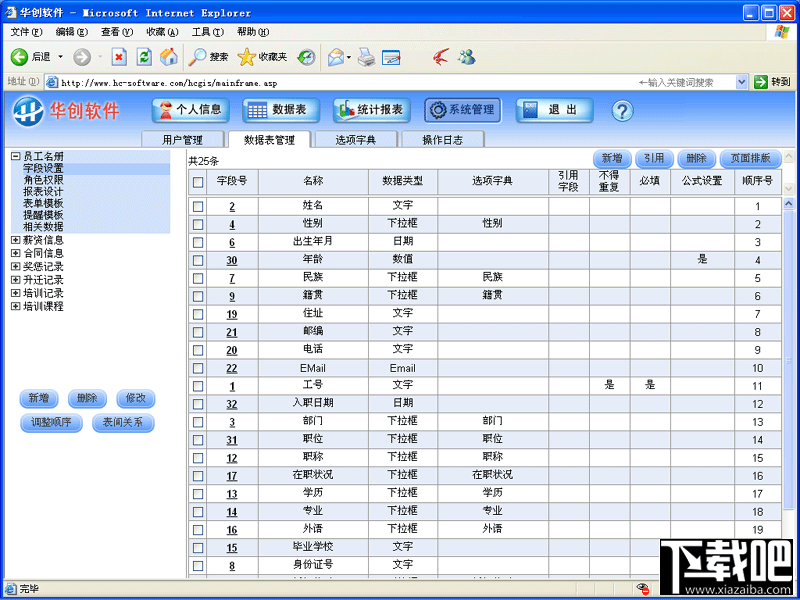
Task: Tick the checkbox for 出生年月 row
Action: (198, 242)
